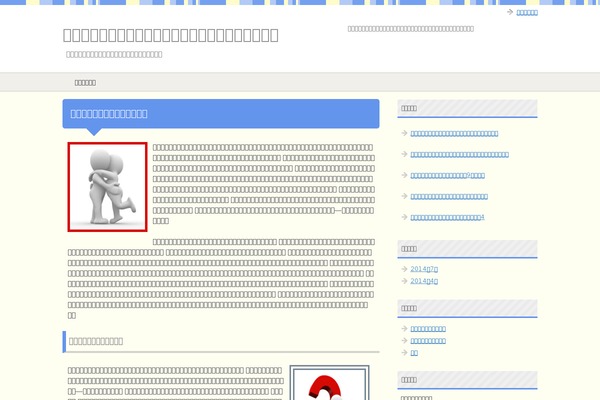Open the red question-mark magnet image
The height and width of the screenshot is (400, 600).
[x=329, y=382]
